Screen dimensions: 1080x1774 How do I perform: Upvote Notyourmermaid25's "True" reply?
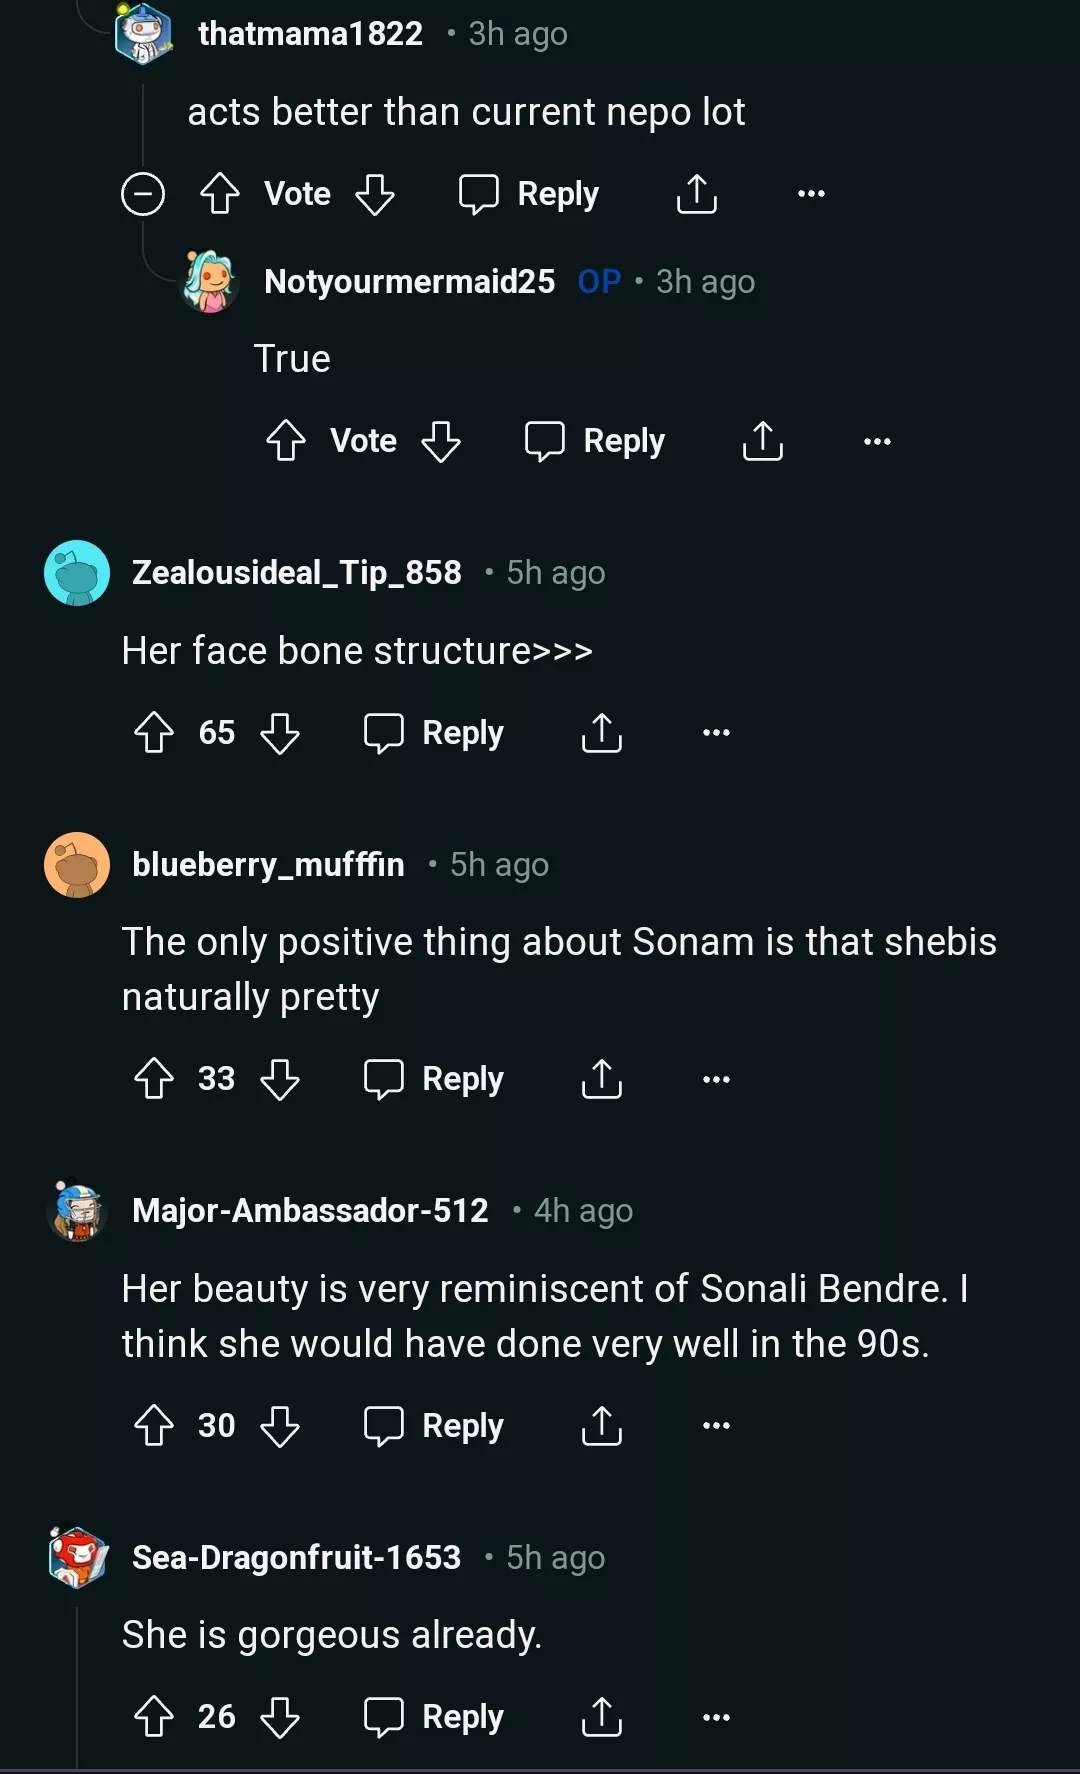[x=286, y=441]
